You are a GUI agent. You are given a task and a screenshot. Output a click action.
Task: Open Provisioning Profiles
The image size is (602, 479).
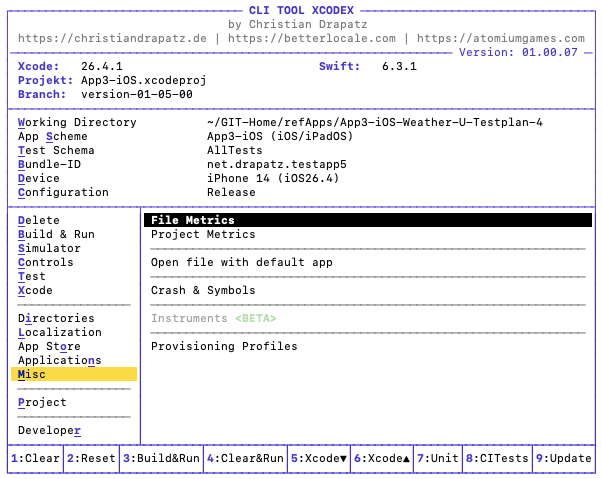tap(224, 346)
